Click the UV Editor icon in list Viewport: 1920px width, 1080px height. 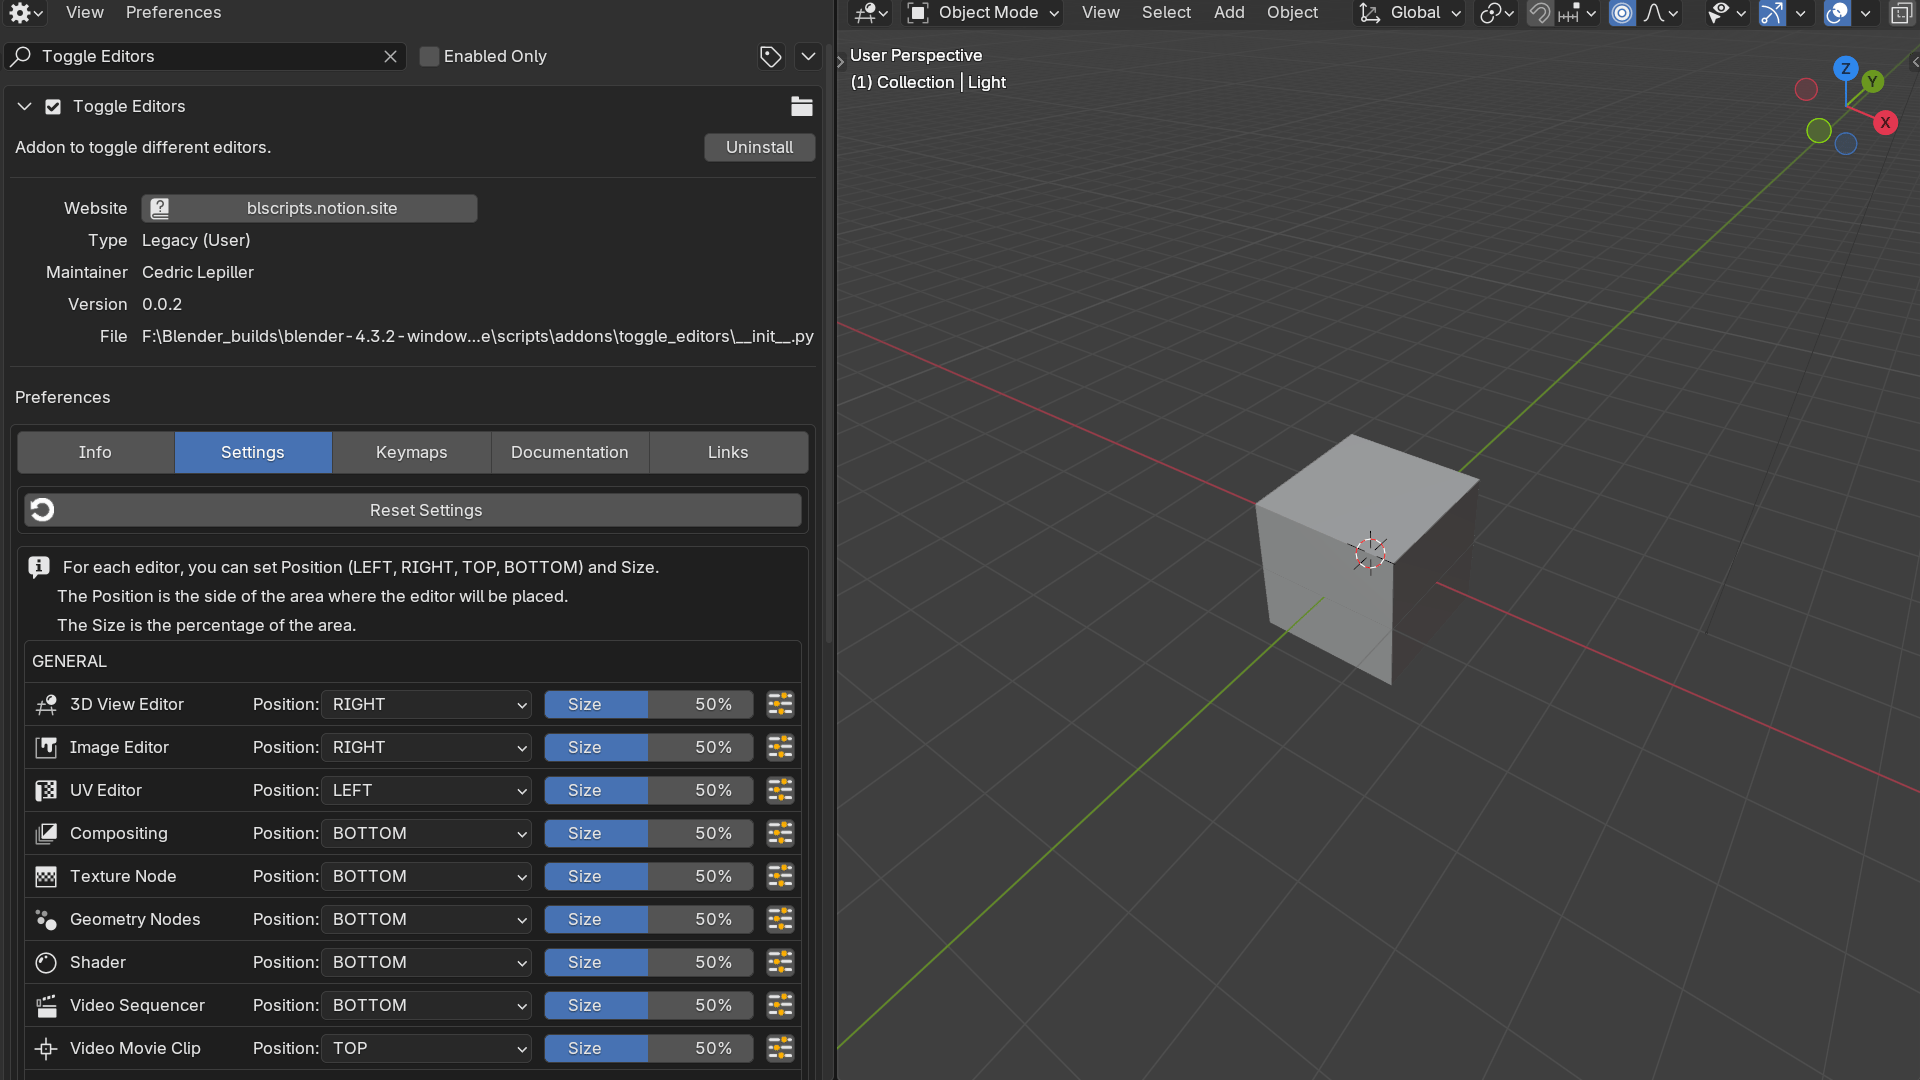pyautogui.click(x=46, y=791)
